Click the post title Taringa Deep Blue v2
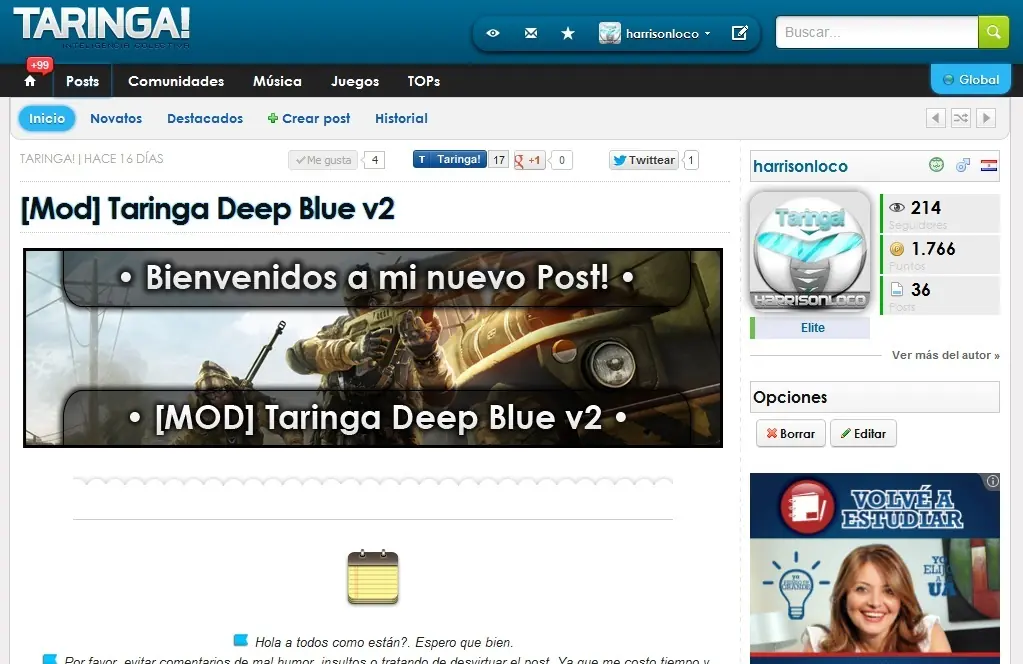 207,209
